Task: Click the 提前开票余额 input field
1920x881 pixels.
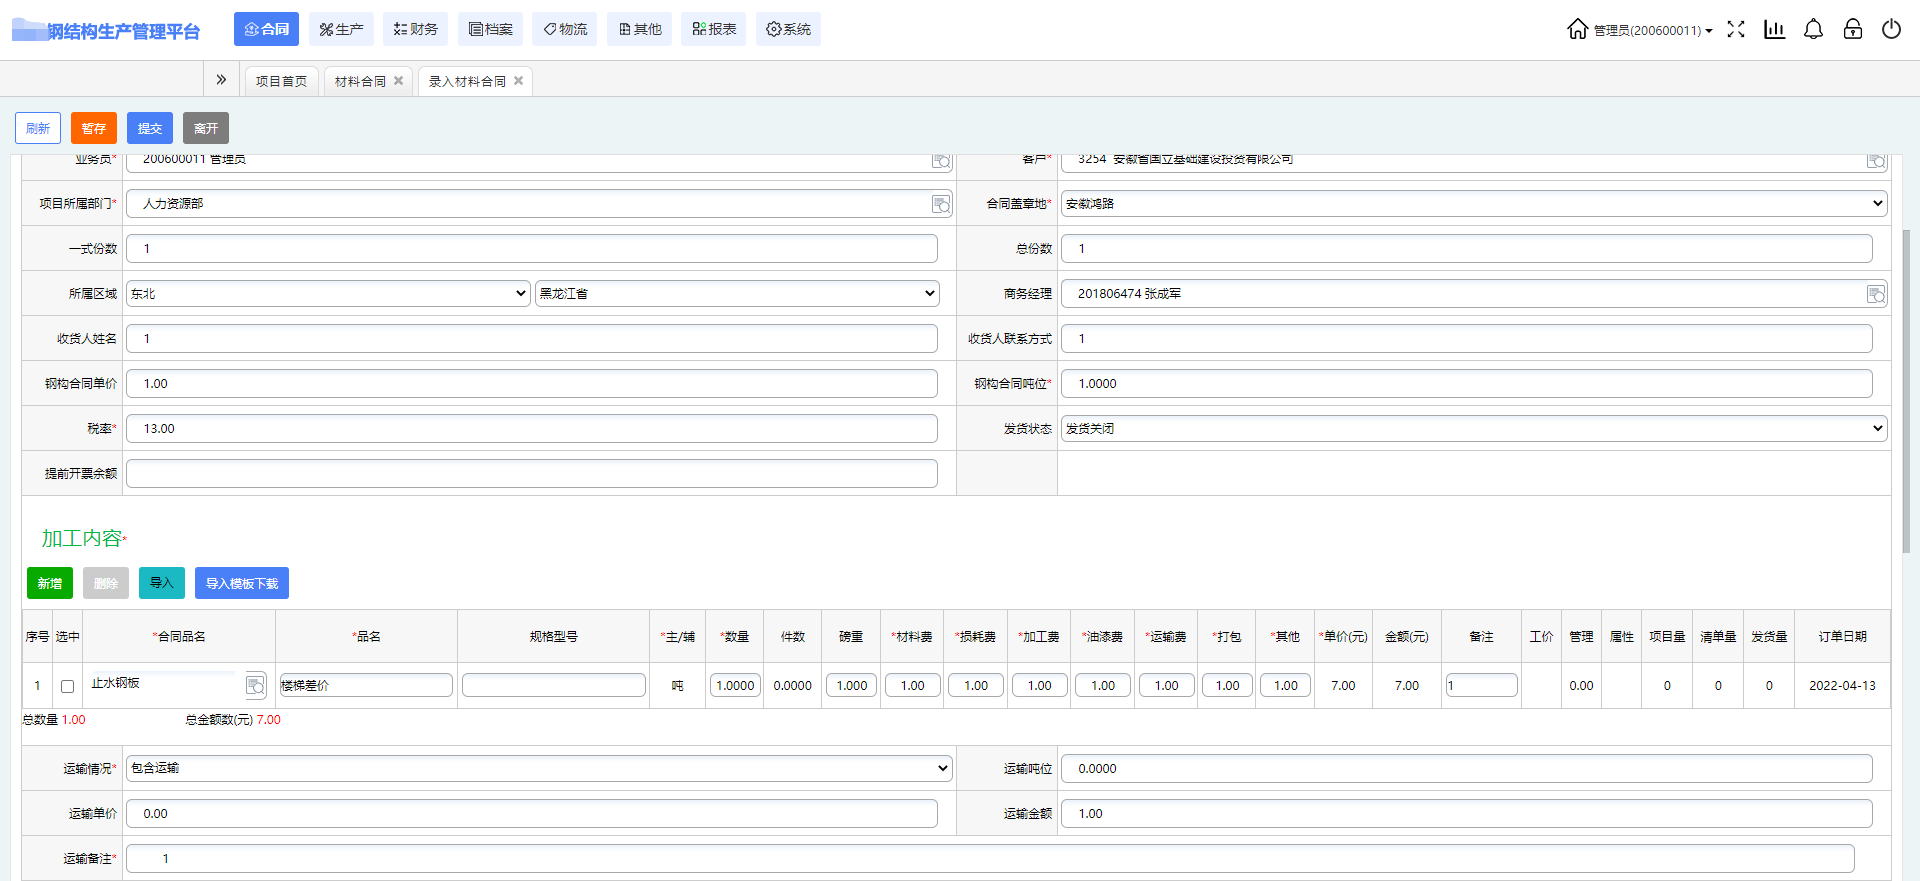Action: point(532,473)
